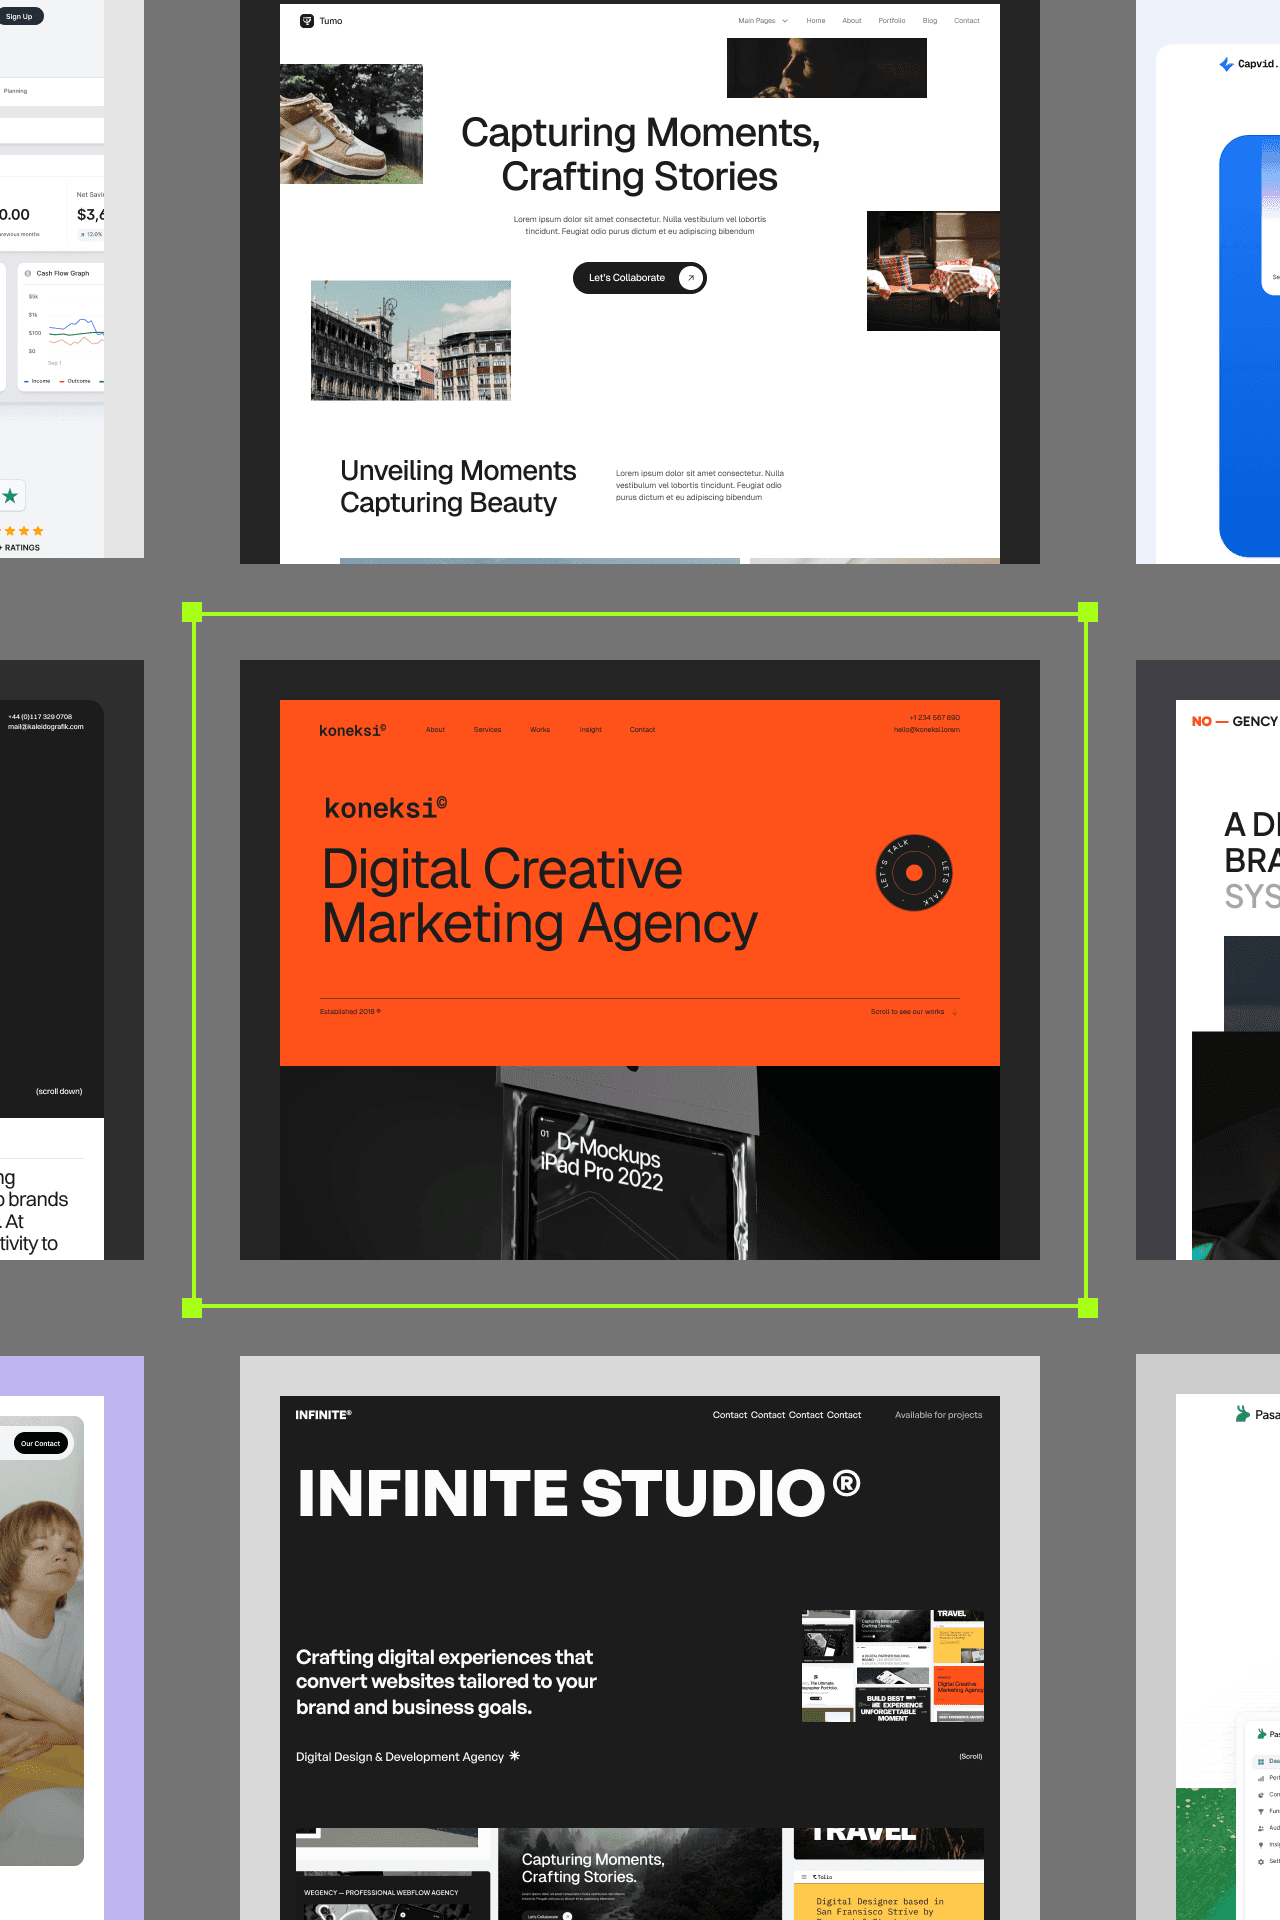
Task: Open Home in the Tumo navbar
Action: click(x=816, y=20)
